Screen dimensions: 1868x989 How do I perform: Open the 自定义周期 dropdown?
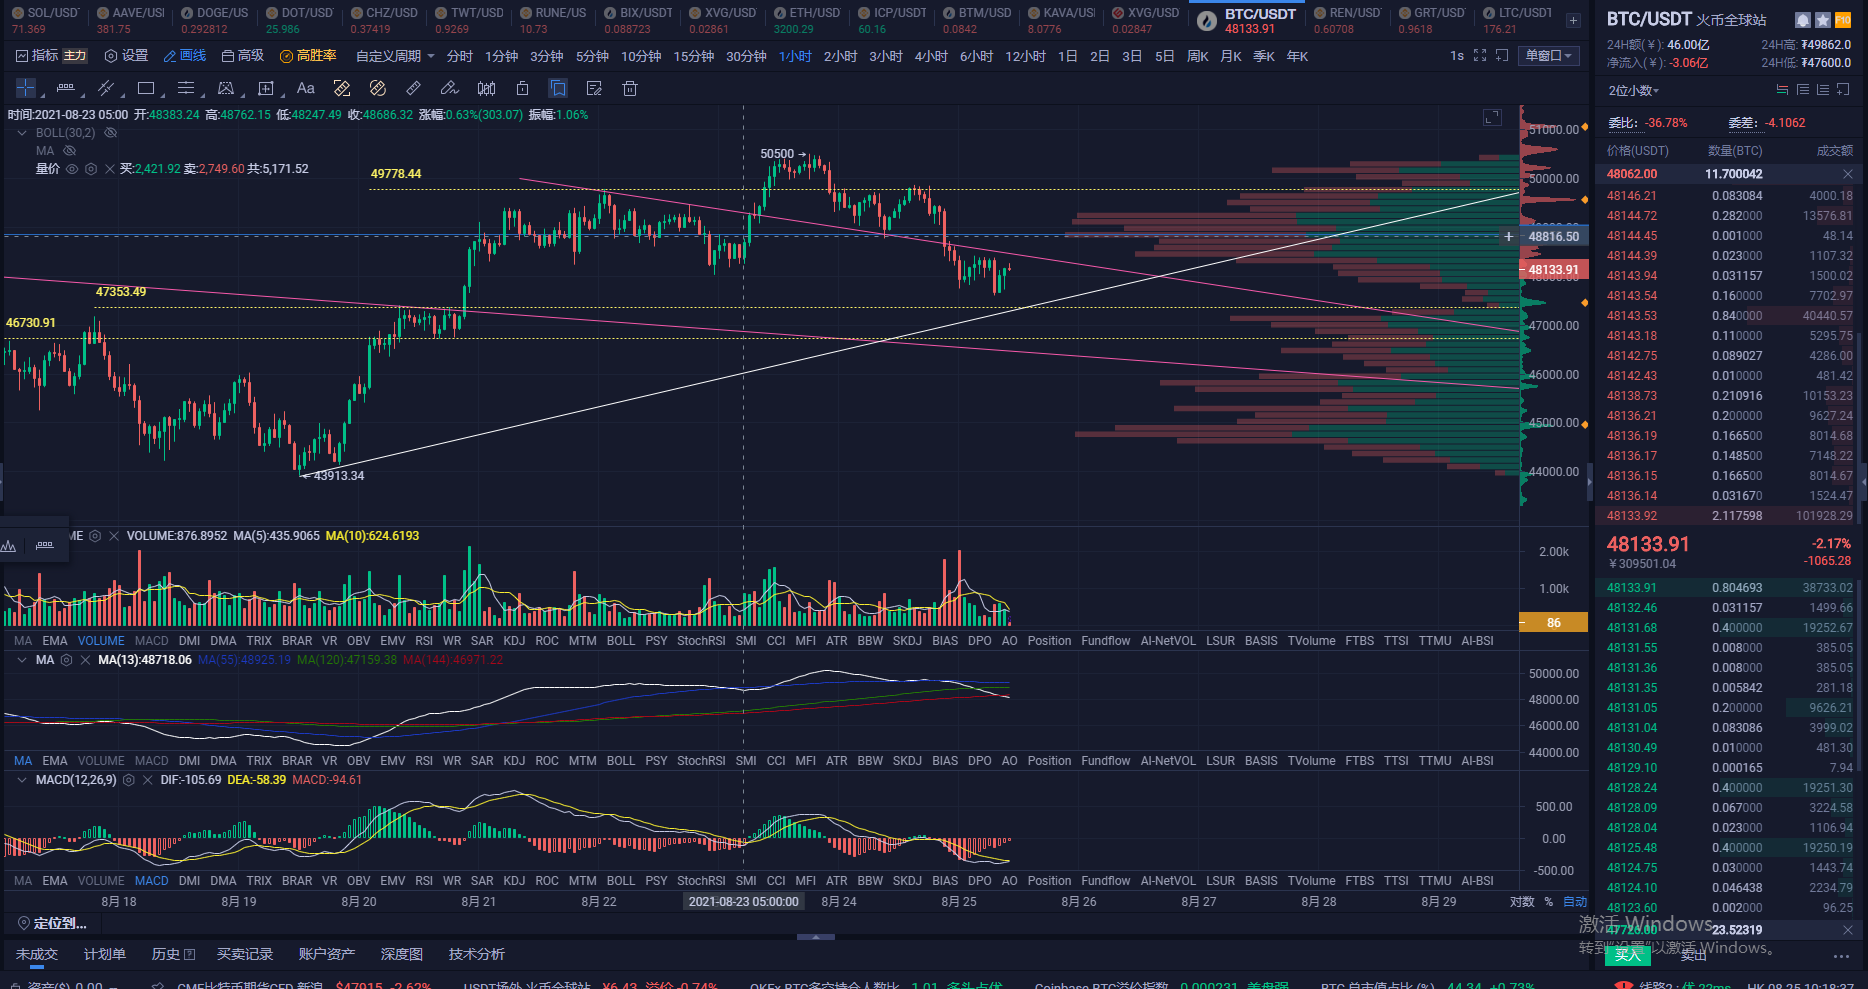click(395, 56)
